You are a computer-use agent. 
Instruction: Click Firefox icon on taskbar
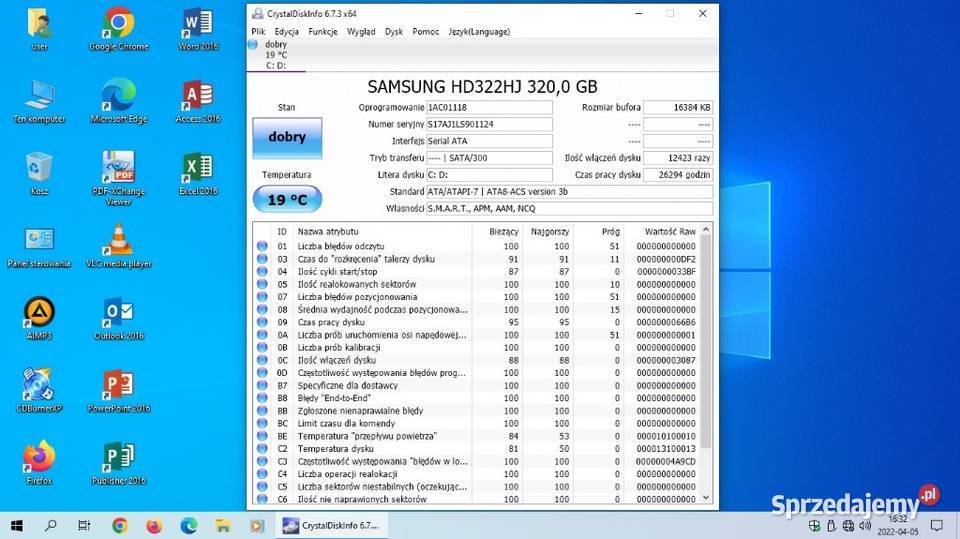tap(154, 526)
